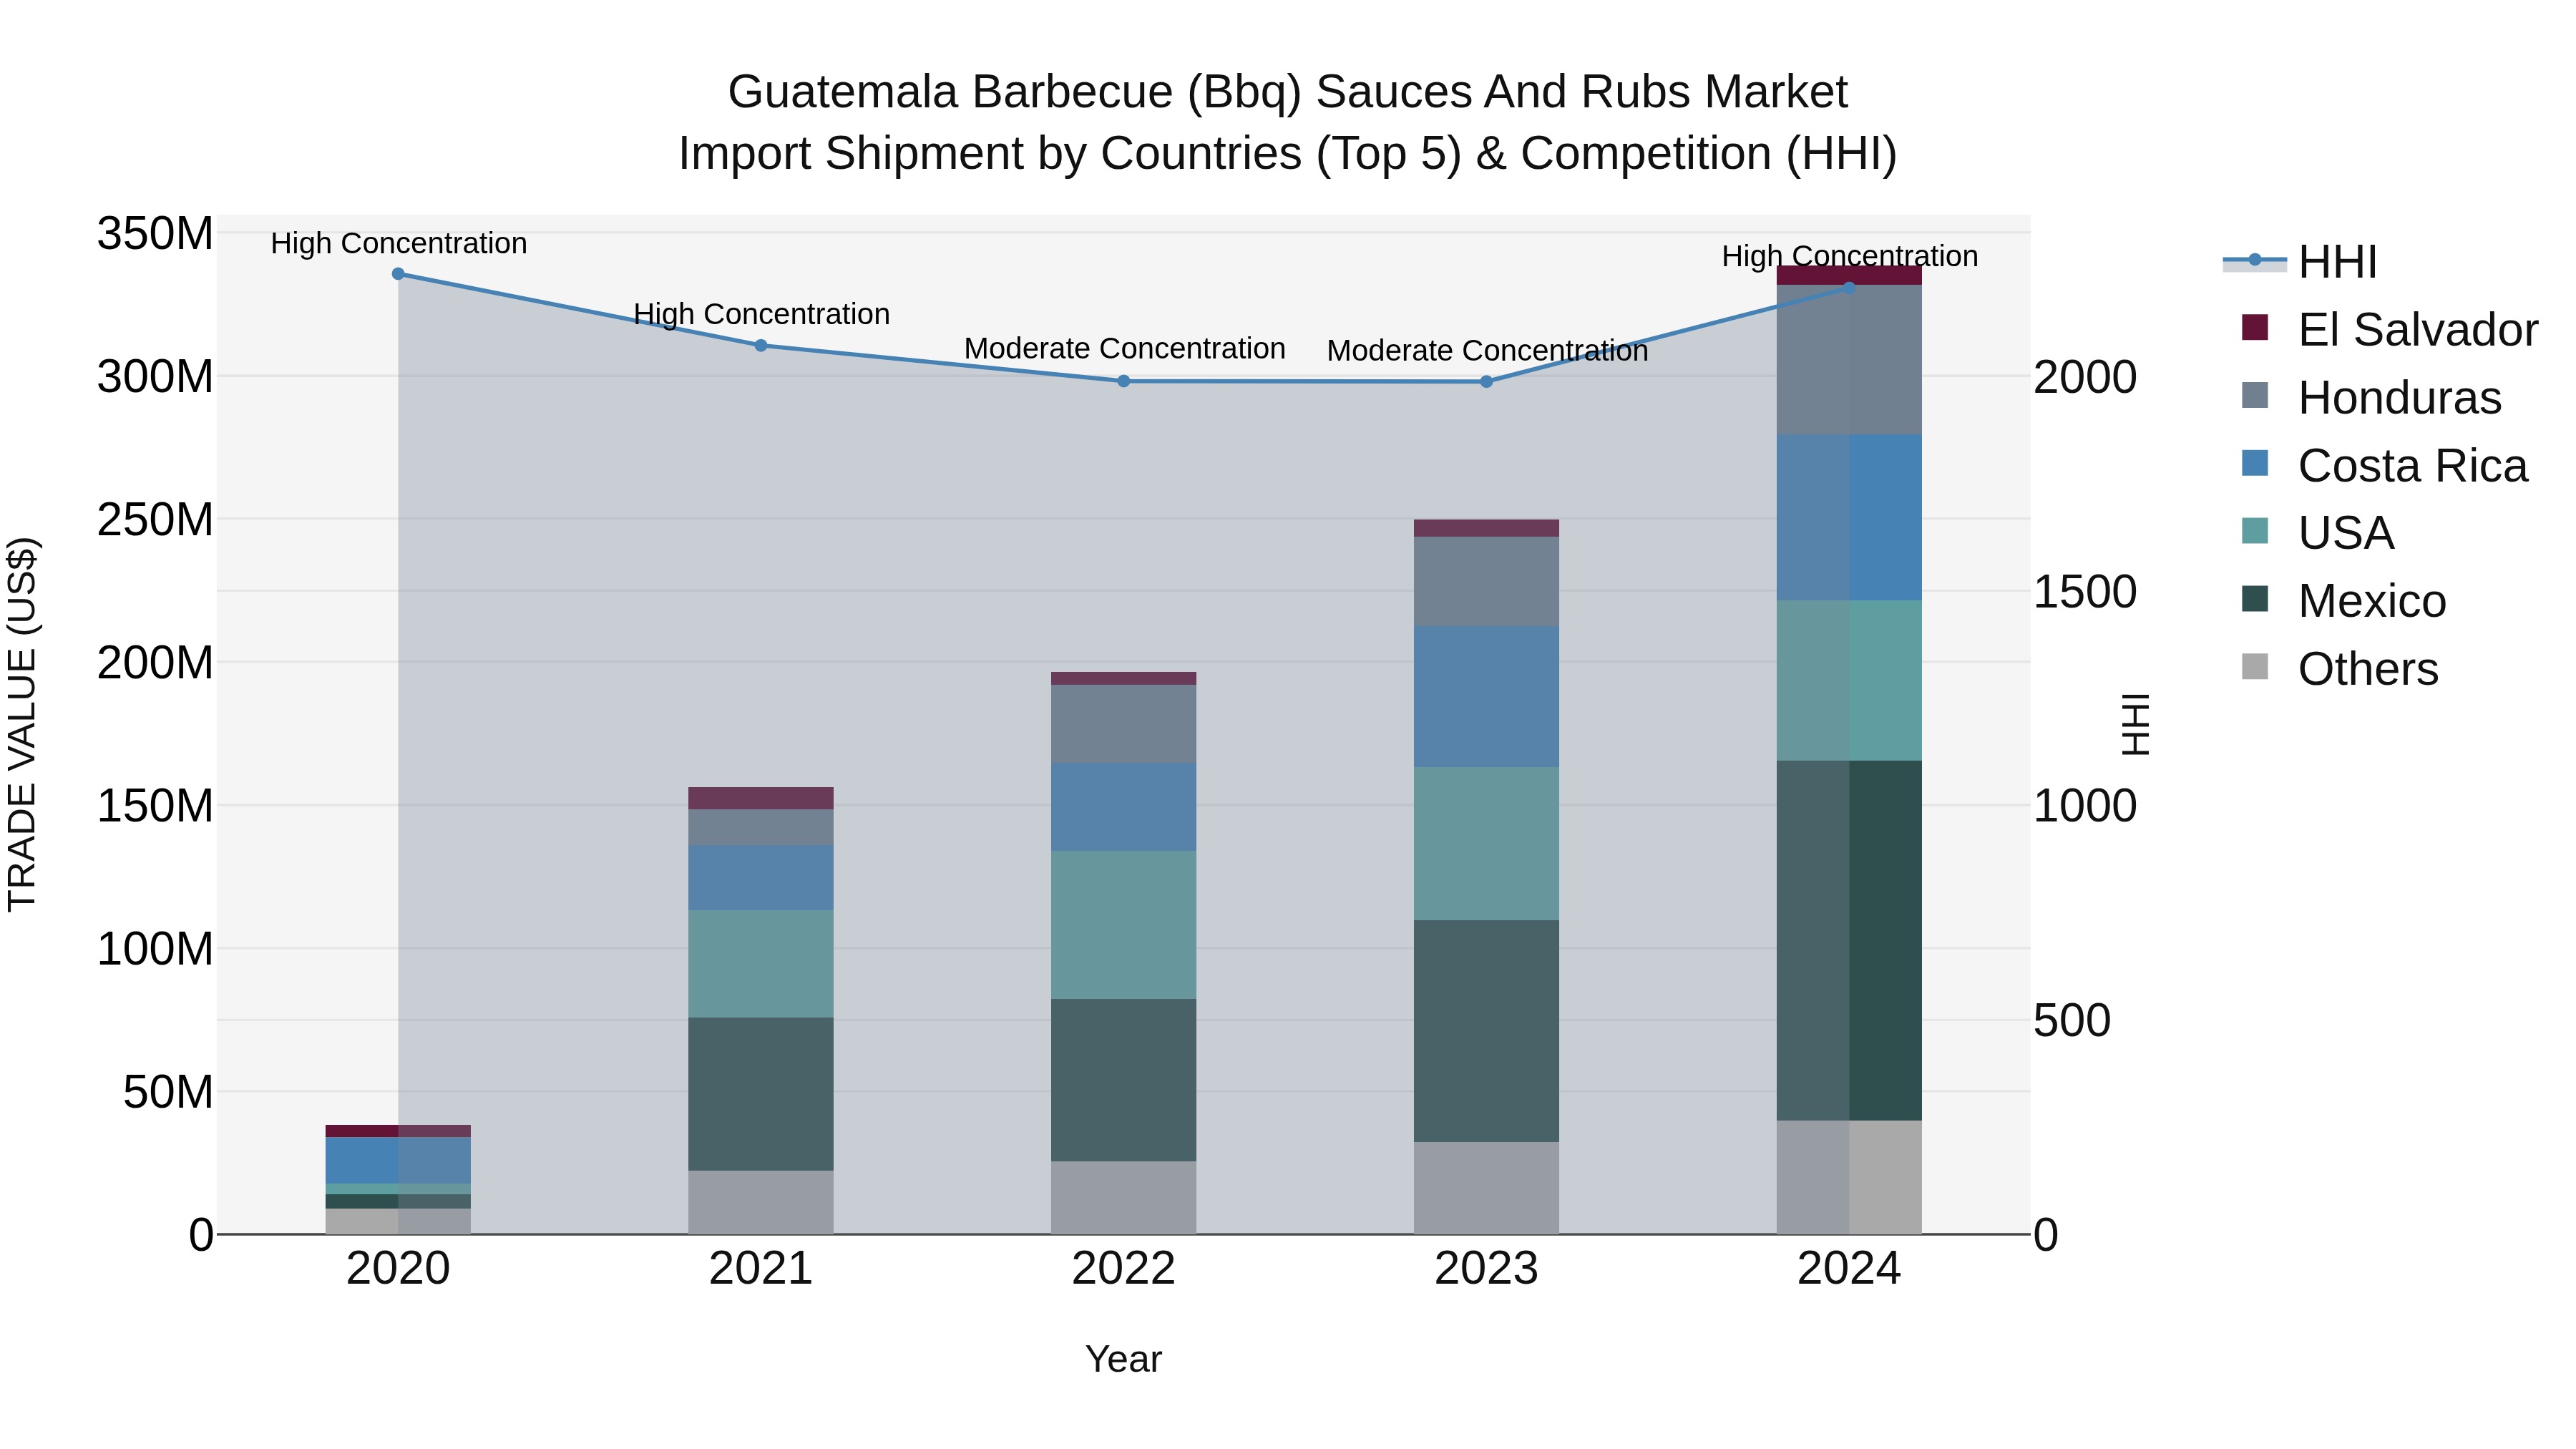Select the USA segment of 2021 bar
This screenshot has width=2576, height=1449.
coord(761,964)
